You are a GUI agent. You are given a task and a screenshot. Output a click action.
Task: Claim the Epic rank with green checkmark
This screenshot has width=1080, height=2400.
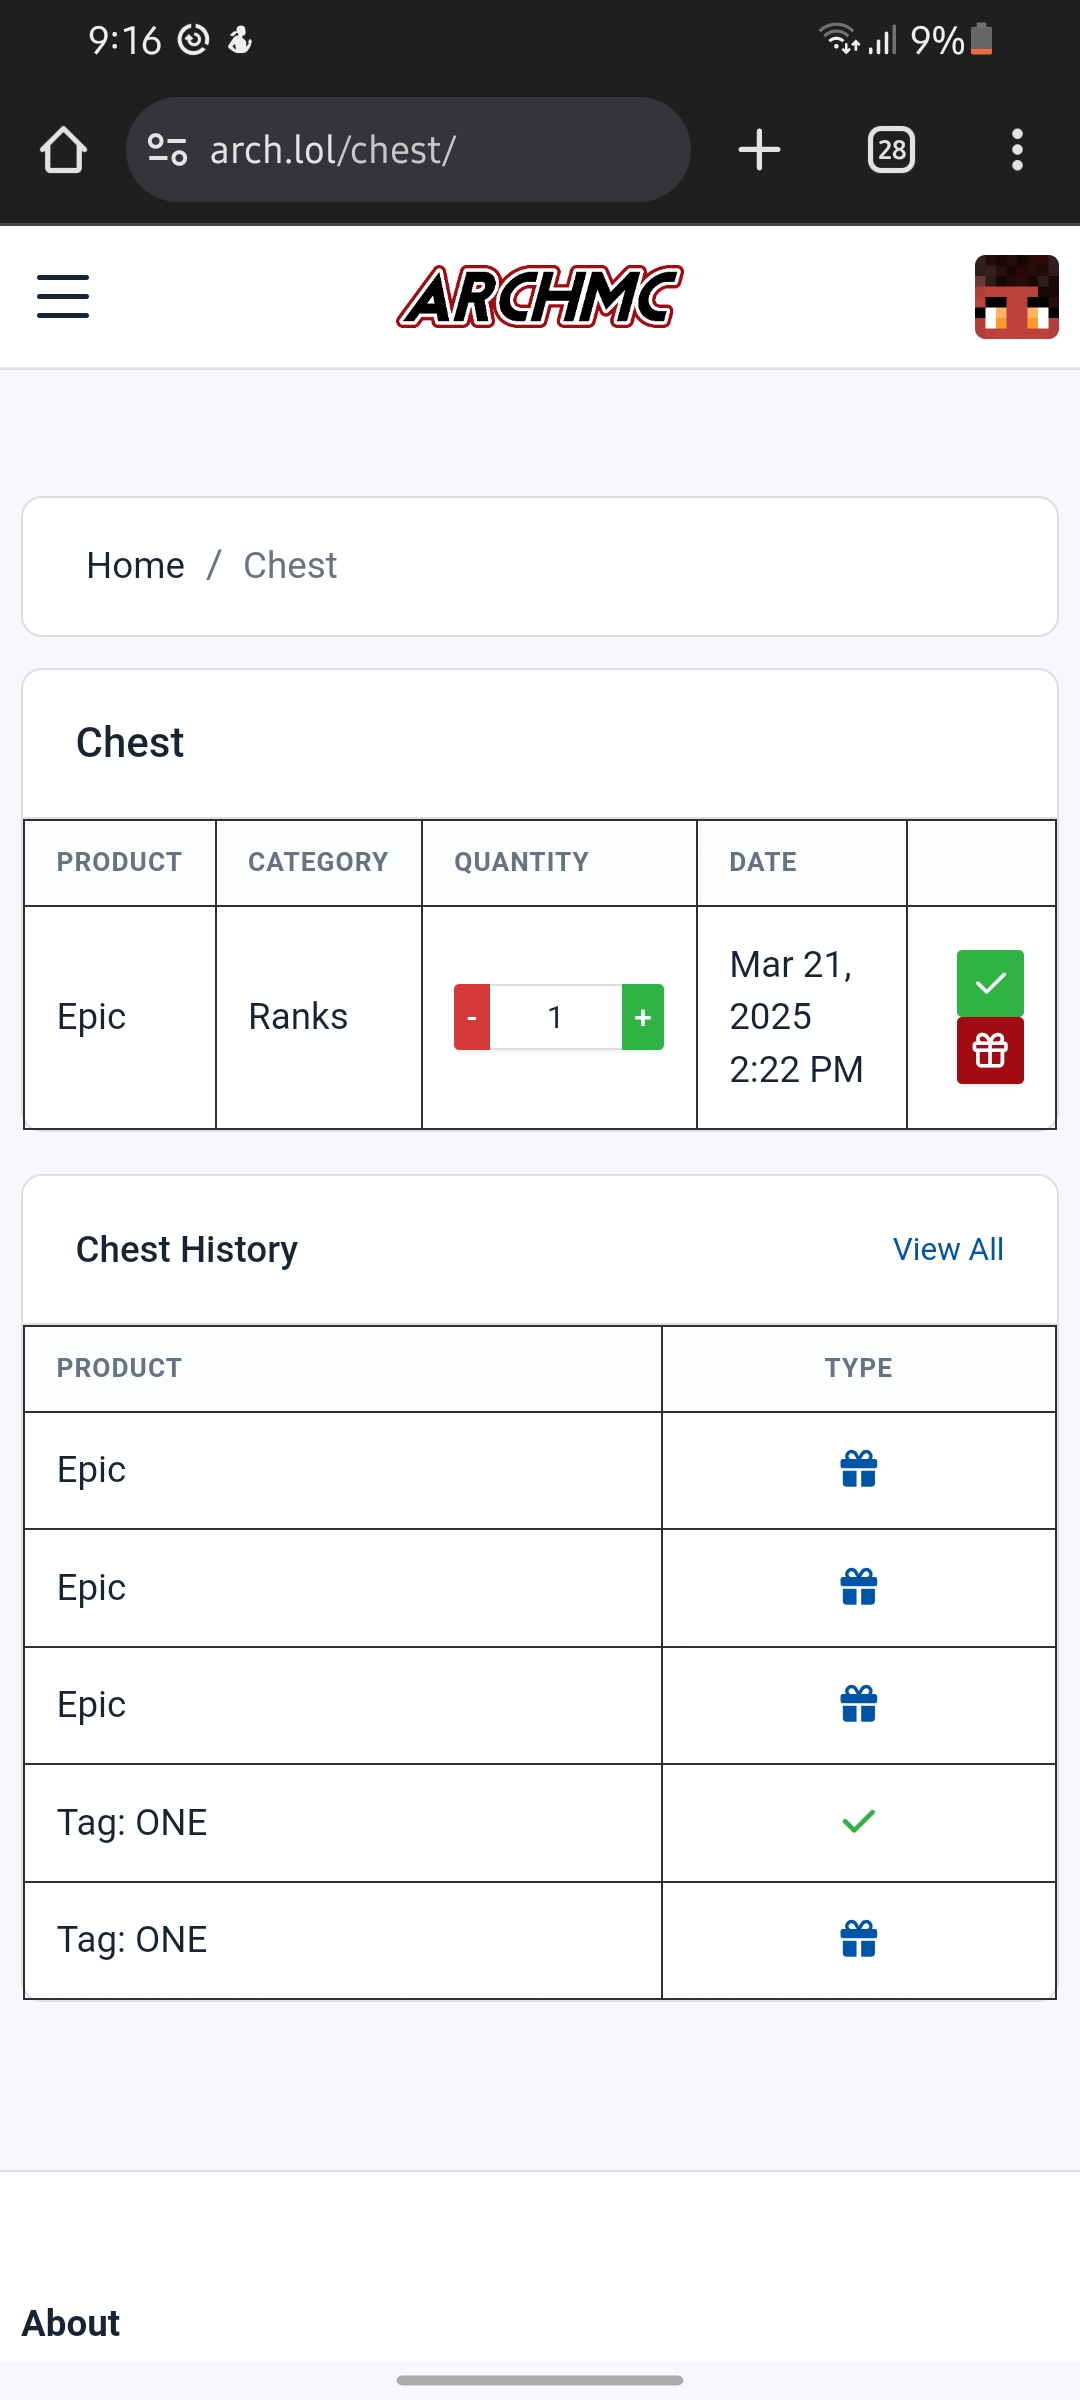tap(990, 983)
